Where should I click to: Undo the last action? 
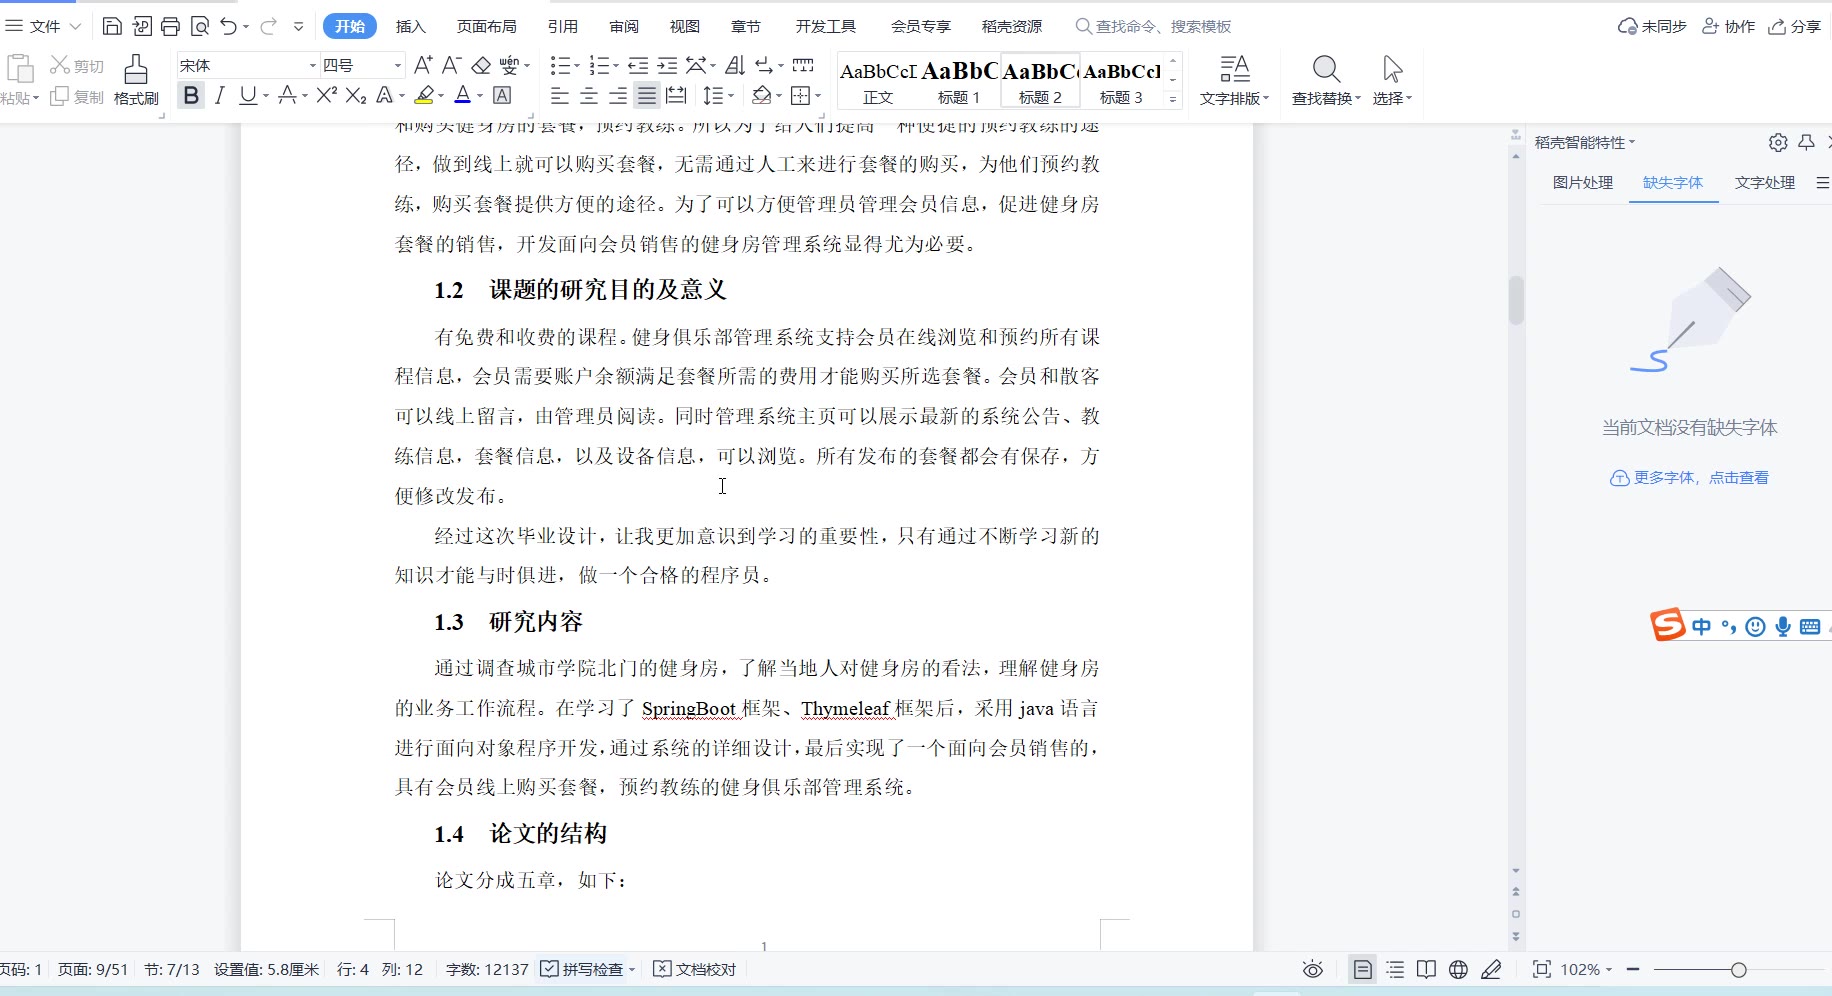point(229,27)
